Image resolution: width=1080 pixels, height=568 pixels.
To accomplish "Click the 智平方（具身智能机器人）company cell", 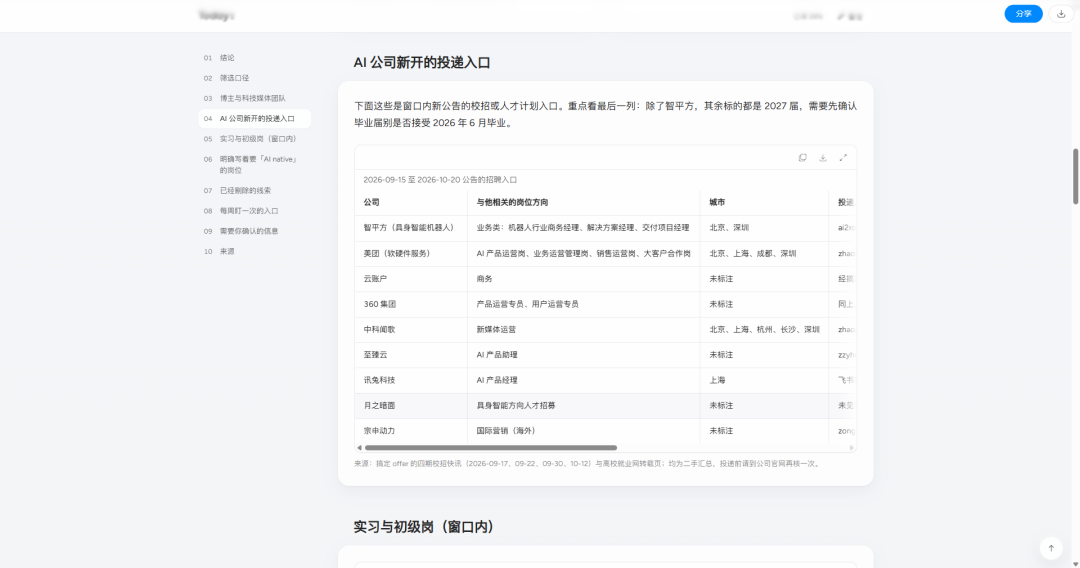I will [x=411, y=228].
